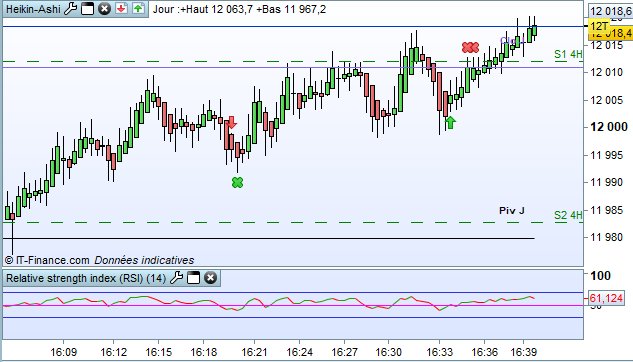Click the RSI 100 scale label

click(600, 276)
